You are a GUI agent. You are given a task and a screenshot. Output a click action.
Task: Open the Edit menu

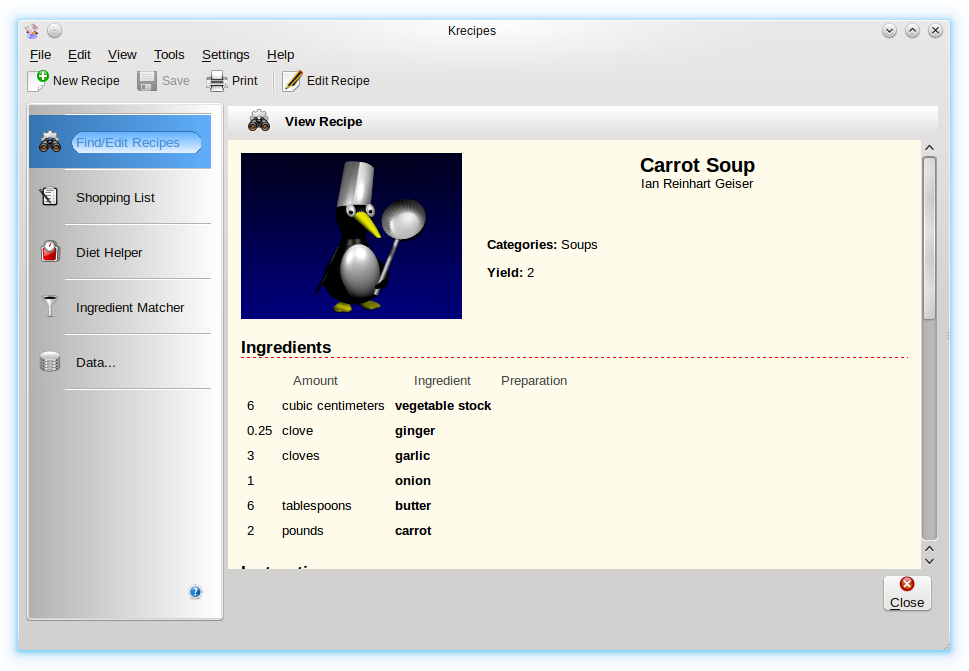(x=79, y=55)
